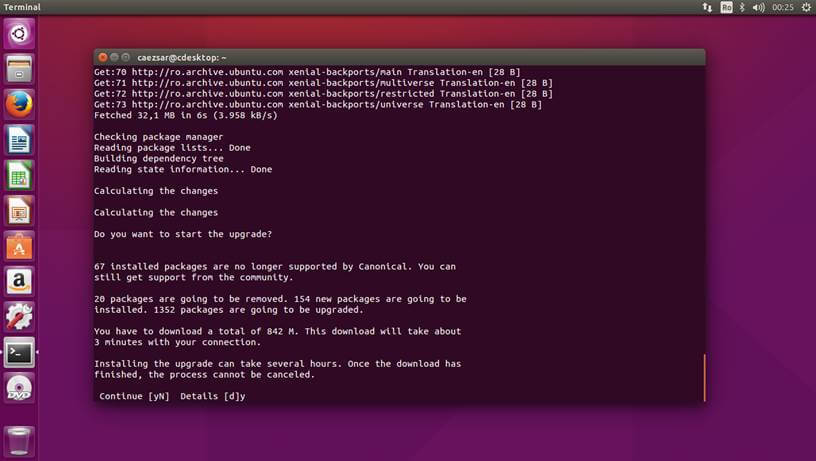This screenshot has width=816, height=461.
Task: Open the Files manager from launcher
Action: coord(19,69)
